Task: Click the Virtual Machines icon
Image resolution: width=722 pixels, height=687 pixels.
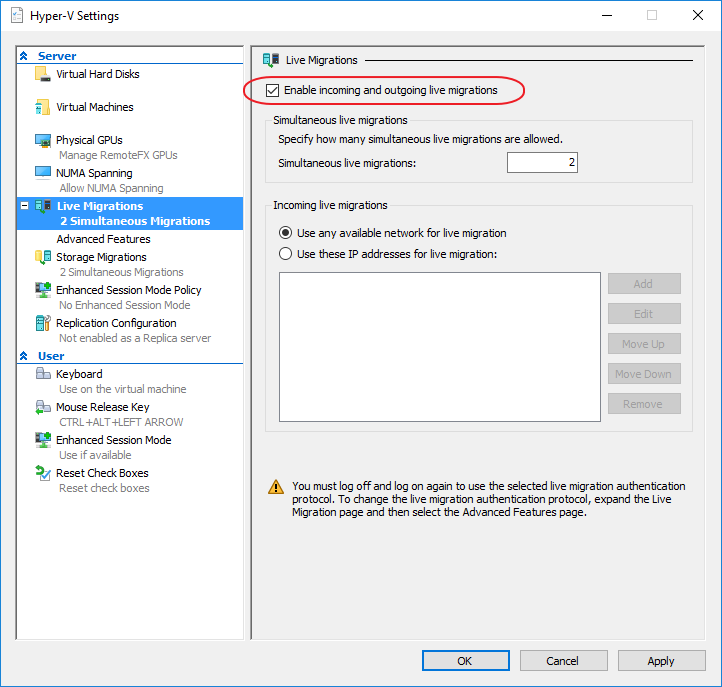Action: 42,107
